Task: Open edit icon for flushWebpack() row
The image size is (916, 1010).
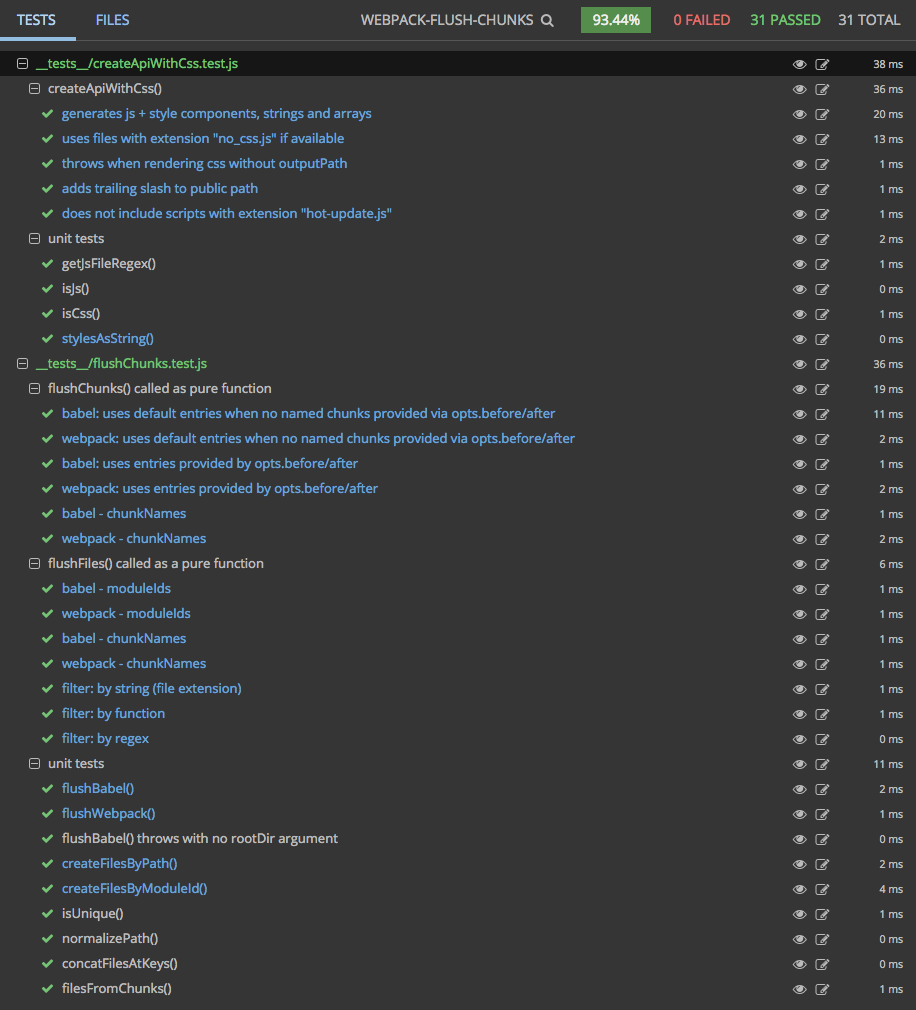Action: pyautogui.click(x=822, y=814)
